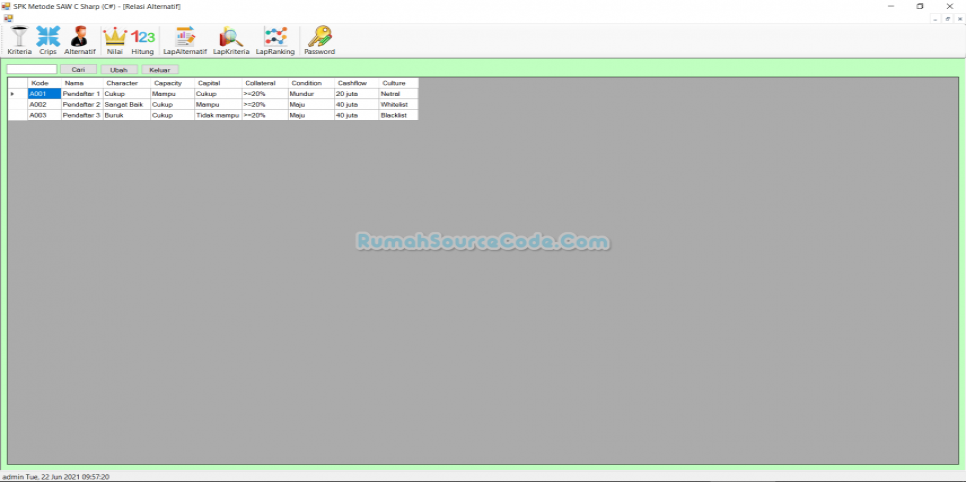Focus the search text field
The image size is (966, 482).
32,70
